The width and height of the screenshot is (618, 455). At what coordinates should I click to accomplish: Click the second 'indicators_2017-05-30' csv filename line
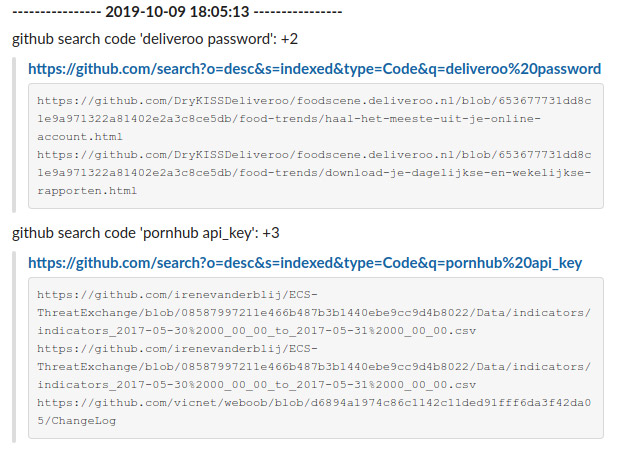(257, 385)
